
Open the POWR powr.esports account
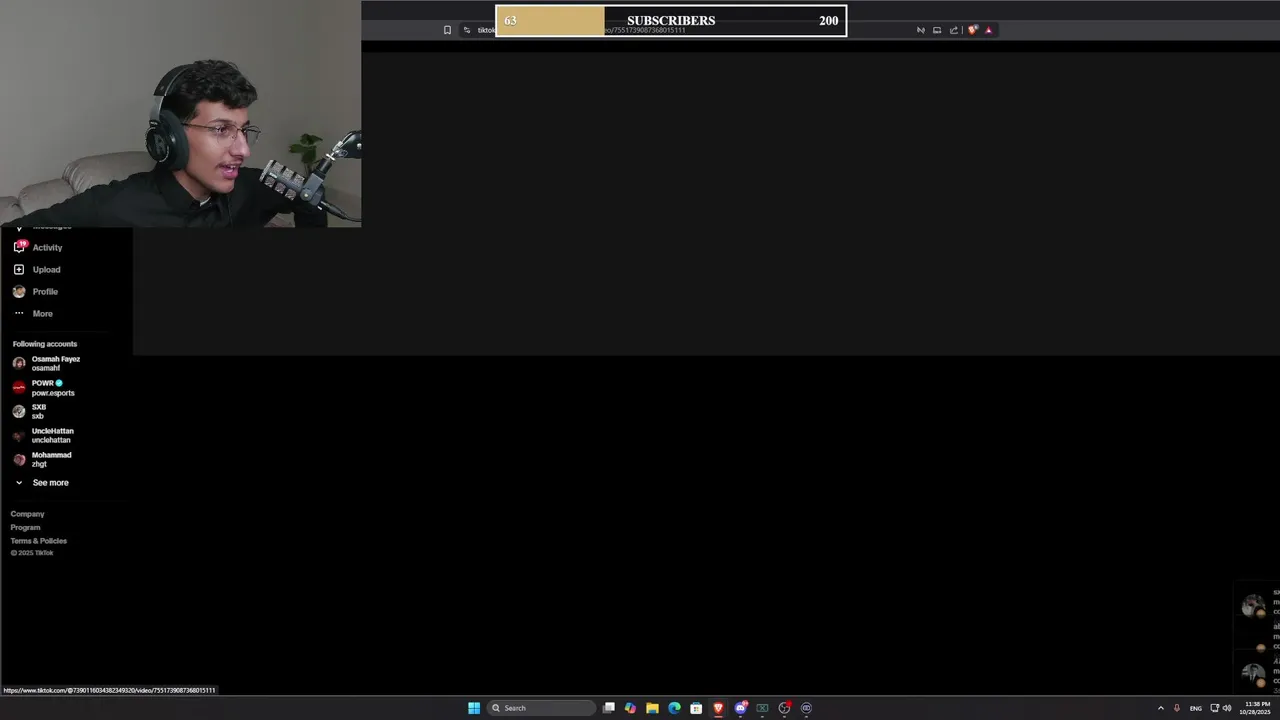[46, 388]
